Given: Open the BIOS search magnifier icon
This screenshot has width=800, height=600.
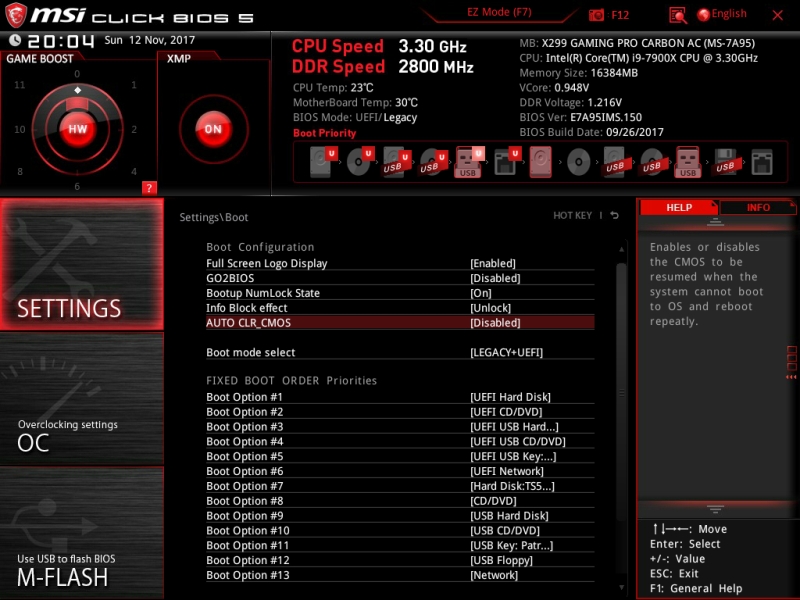Looking at the screenshot, I should tap(678, 15).
